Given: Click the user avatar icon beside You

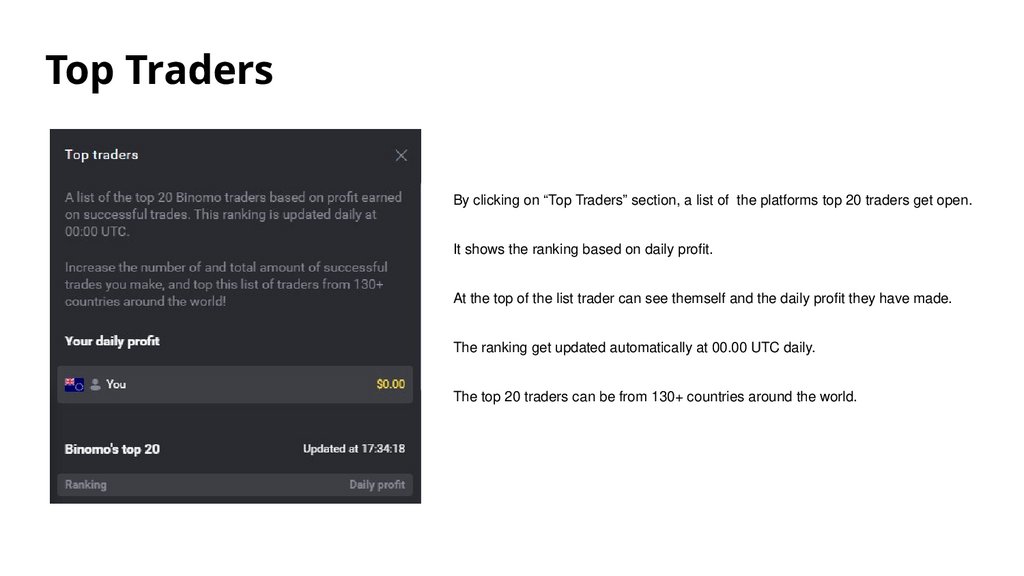Looking at the screenshot, I should pos(95,384).
